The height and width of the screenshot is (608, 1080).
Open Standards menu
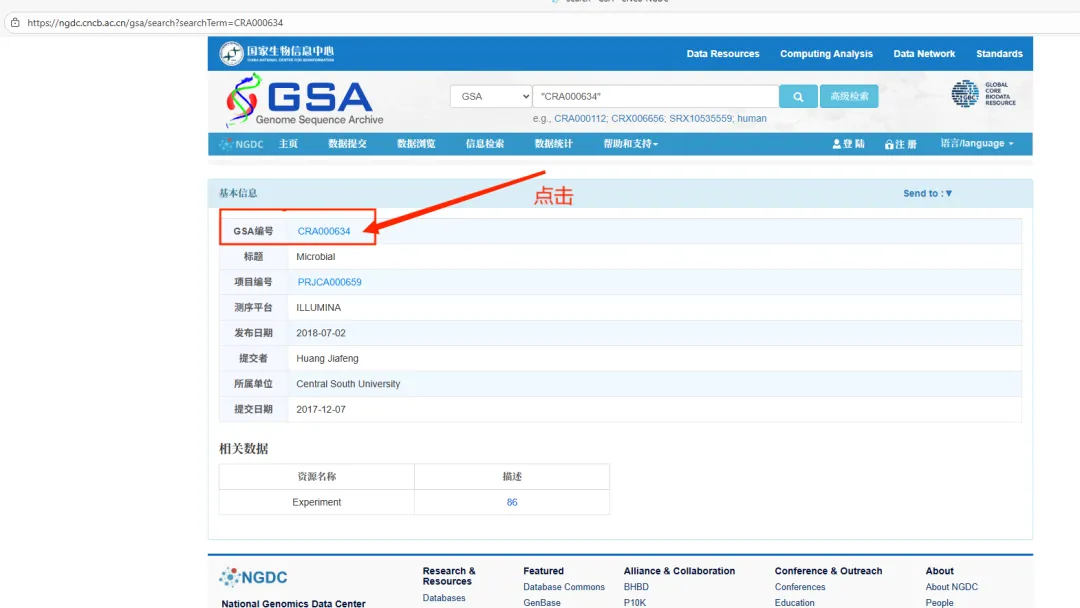tap(999, 54)
